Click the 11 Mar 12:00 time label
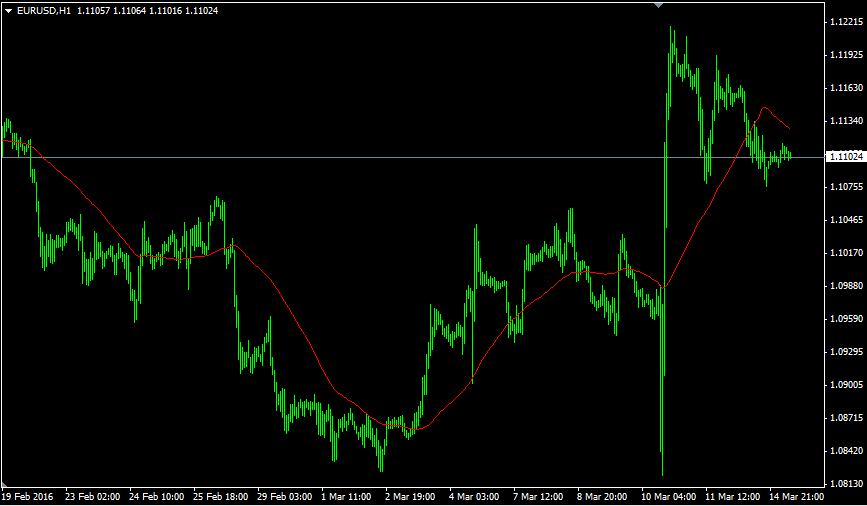 (733, 497)
